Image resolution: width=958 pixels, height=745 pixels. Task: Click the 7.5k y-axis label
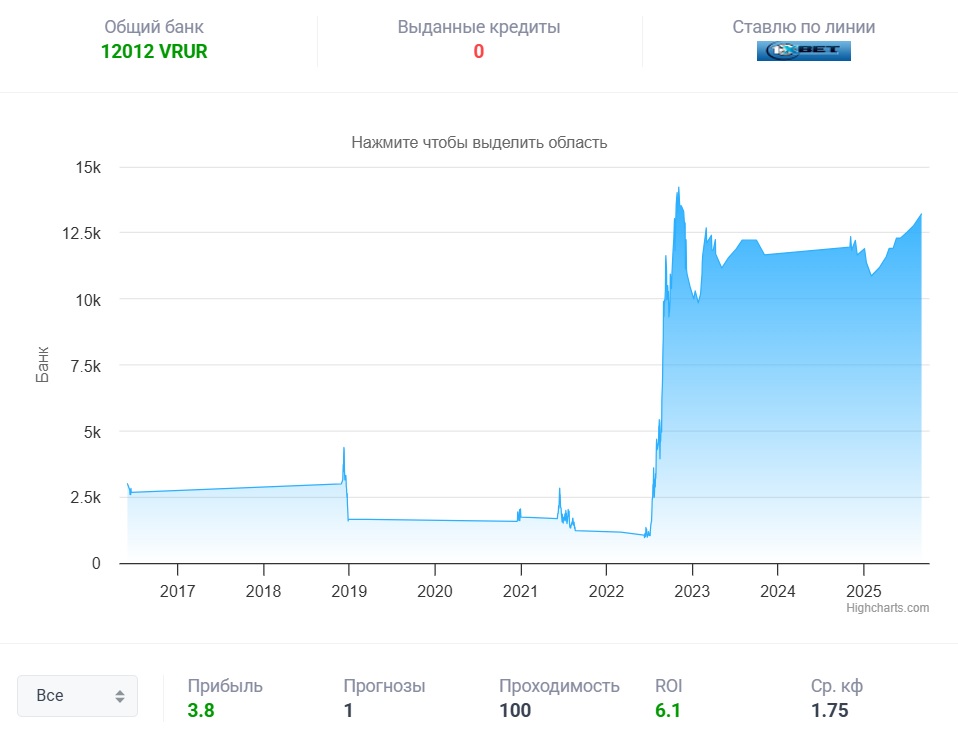coord(86,366)
